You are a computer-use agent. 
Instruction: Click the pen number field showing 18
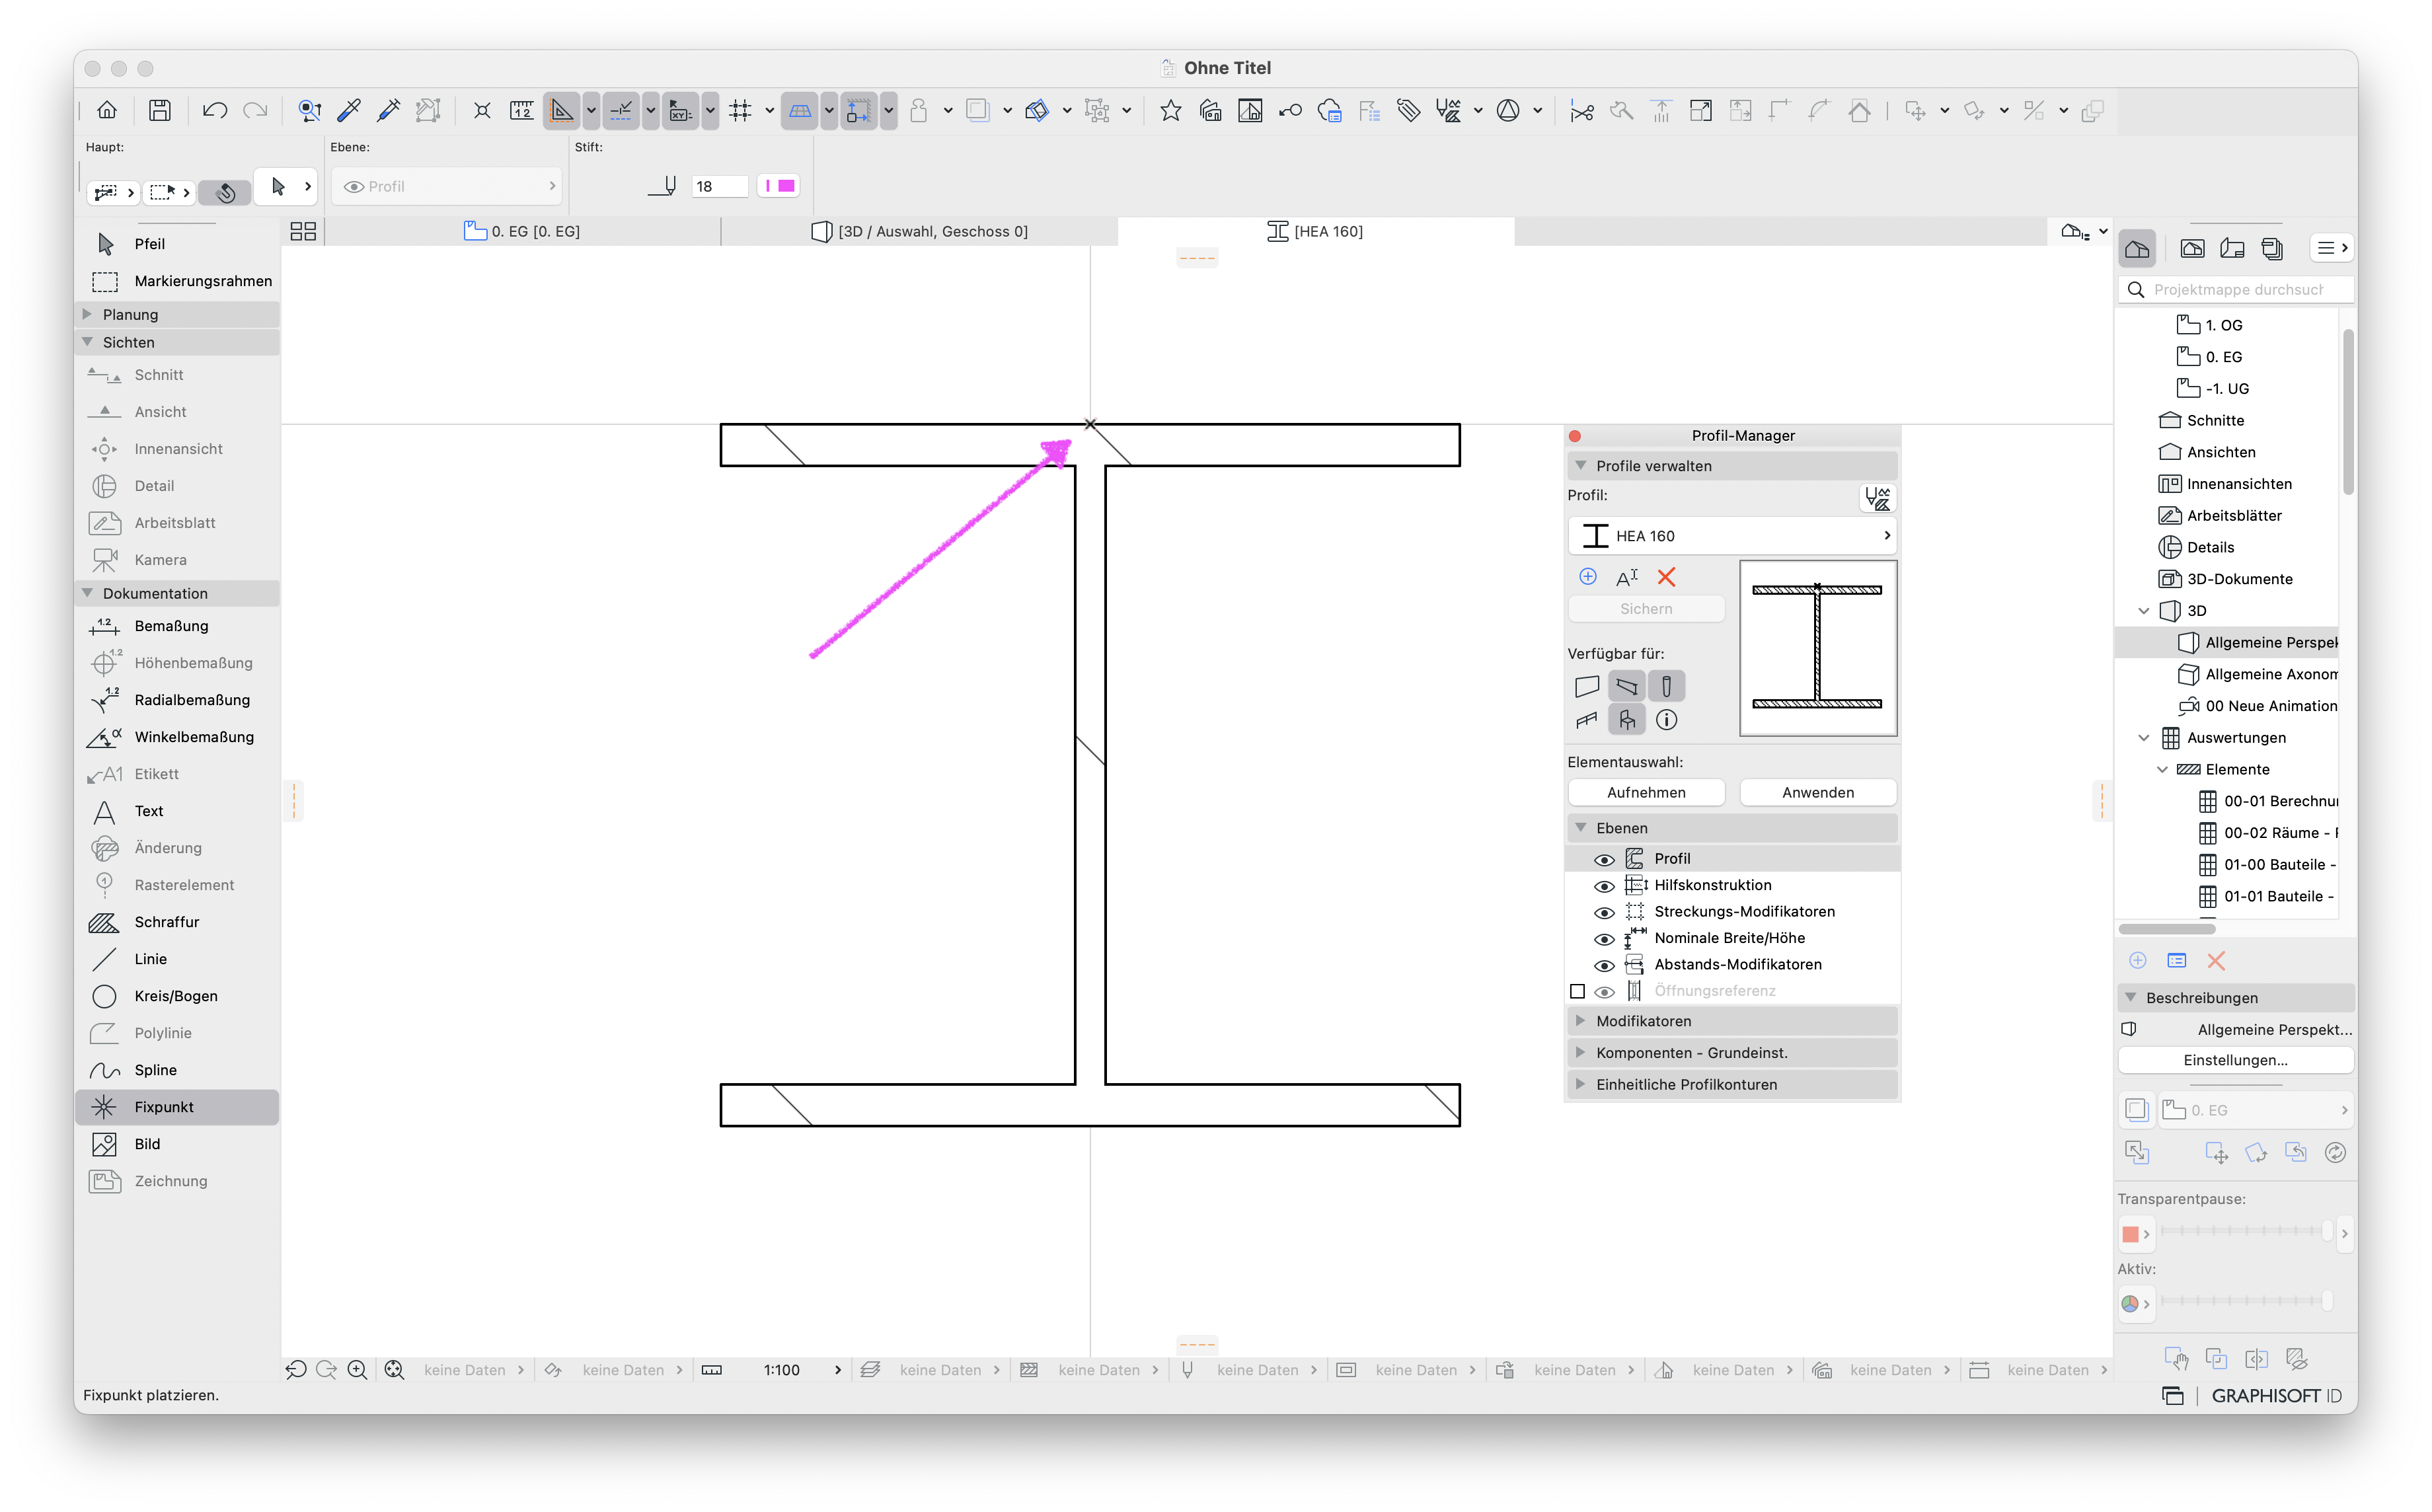pos(719,186)
